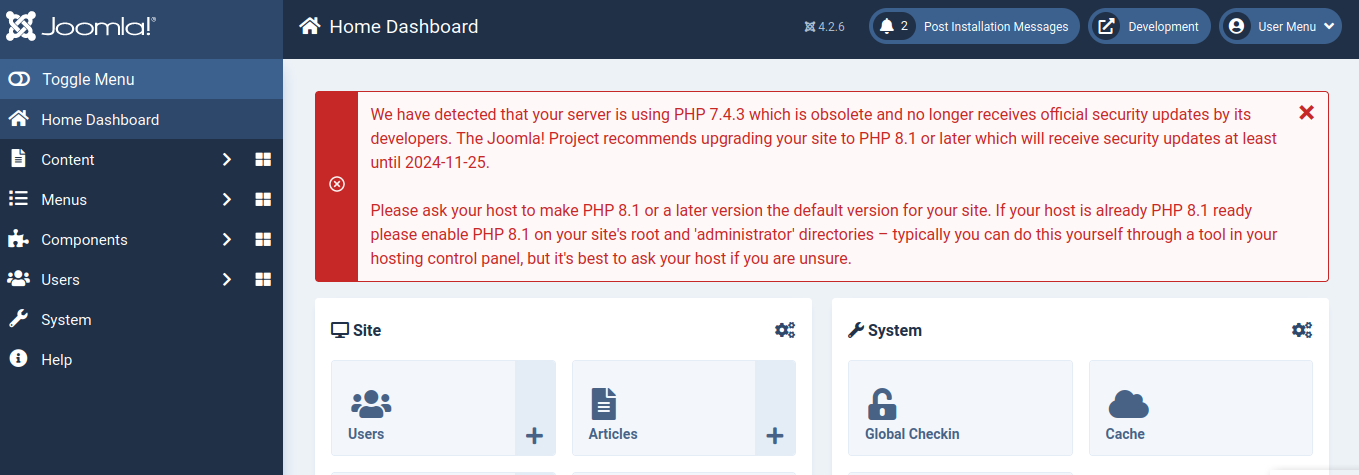Viewport: 1359px width, 475px height.
Task: Open the Components sidebar item
Action: coord(84,239)
